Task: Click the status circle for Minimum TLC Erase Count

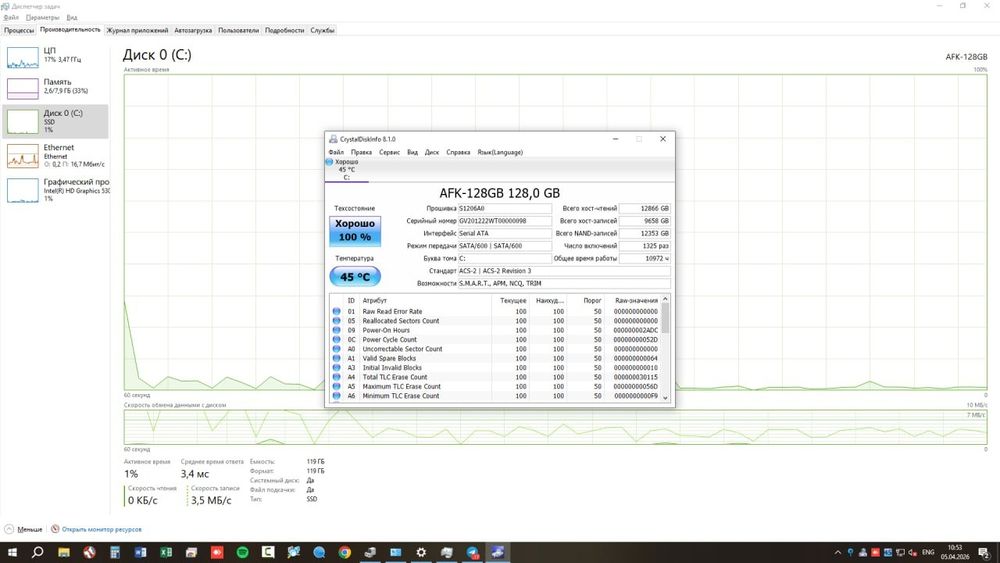Action: click(x=336, y=396)
